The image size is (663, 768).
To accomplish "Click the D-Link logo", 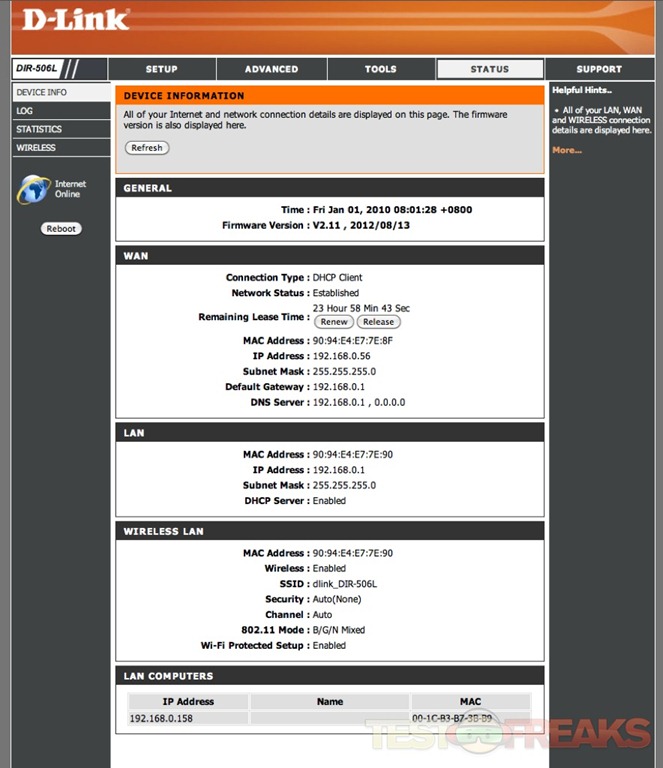I will point(76,20).
